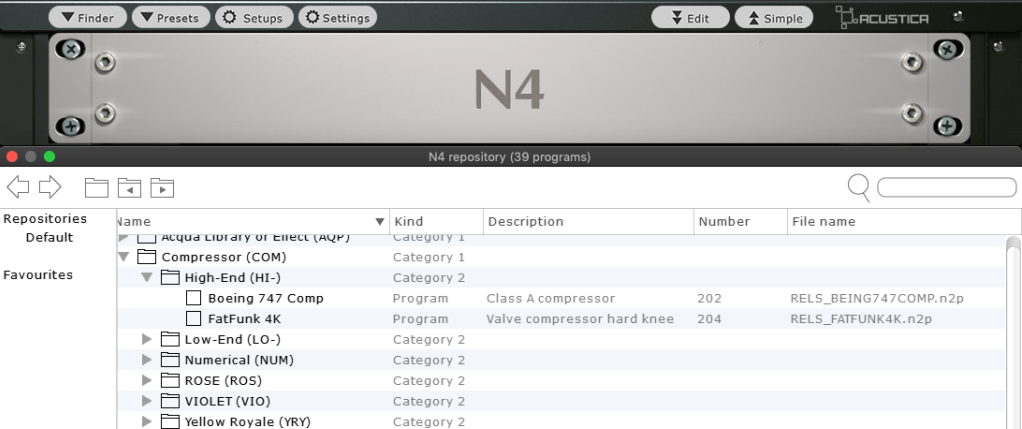Screen dimensions: 1022x429
Task: Click the N4 faceplate logo
Action: 508,89
